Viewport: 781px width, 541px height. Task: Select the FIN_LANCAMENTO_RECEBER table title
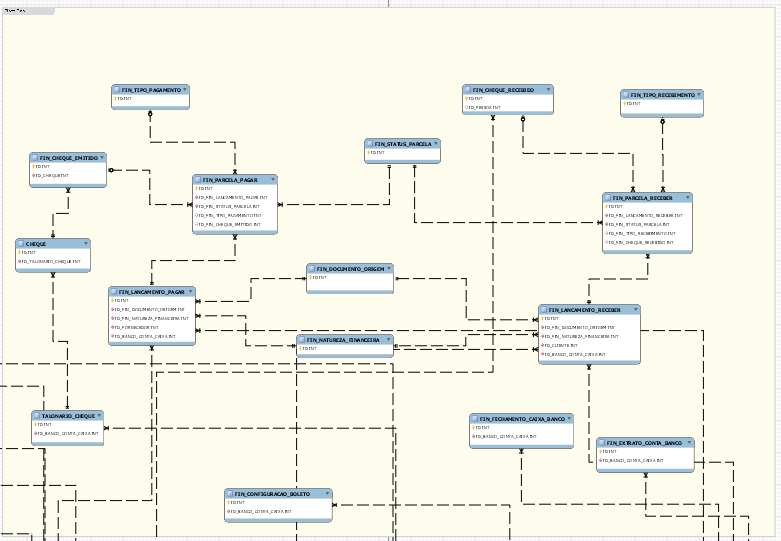point(585,310)
